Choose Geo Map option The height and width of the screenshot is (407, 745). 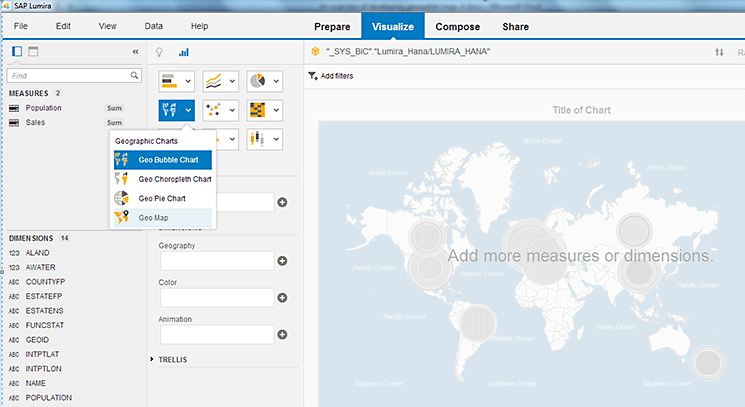[163, 218]
